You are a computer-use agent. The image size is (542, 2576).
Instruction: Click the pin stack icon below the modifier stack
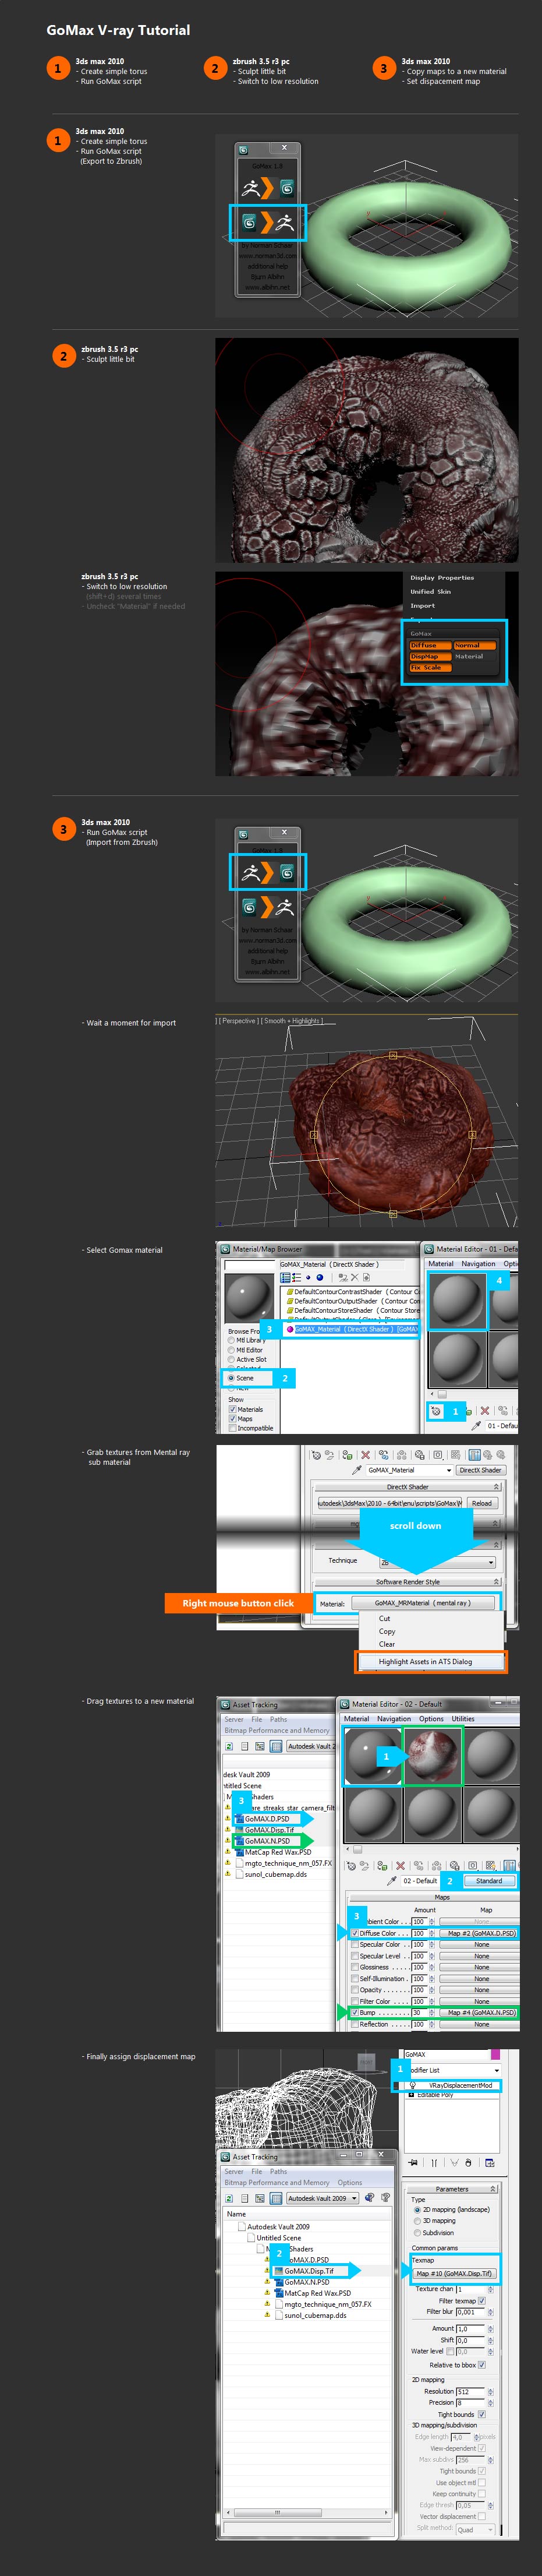(414, 2162)
